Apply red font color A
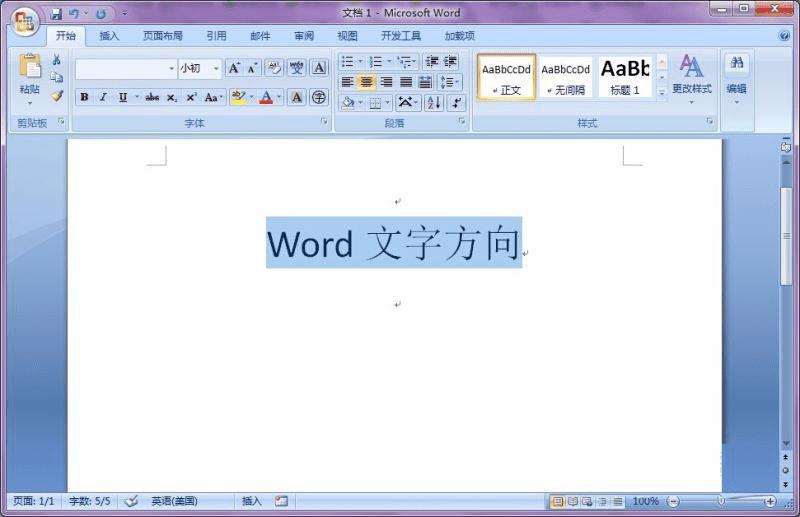 pyautogui.click(x=266, y=97)
